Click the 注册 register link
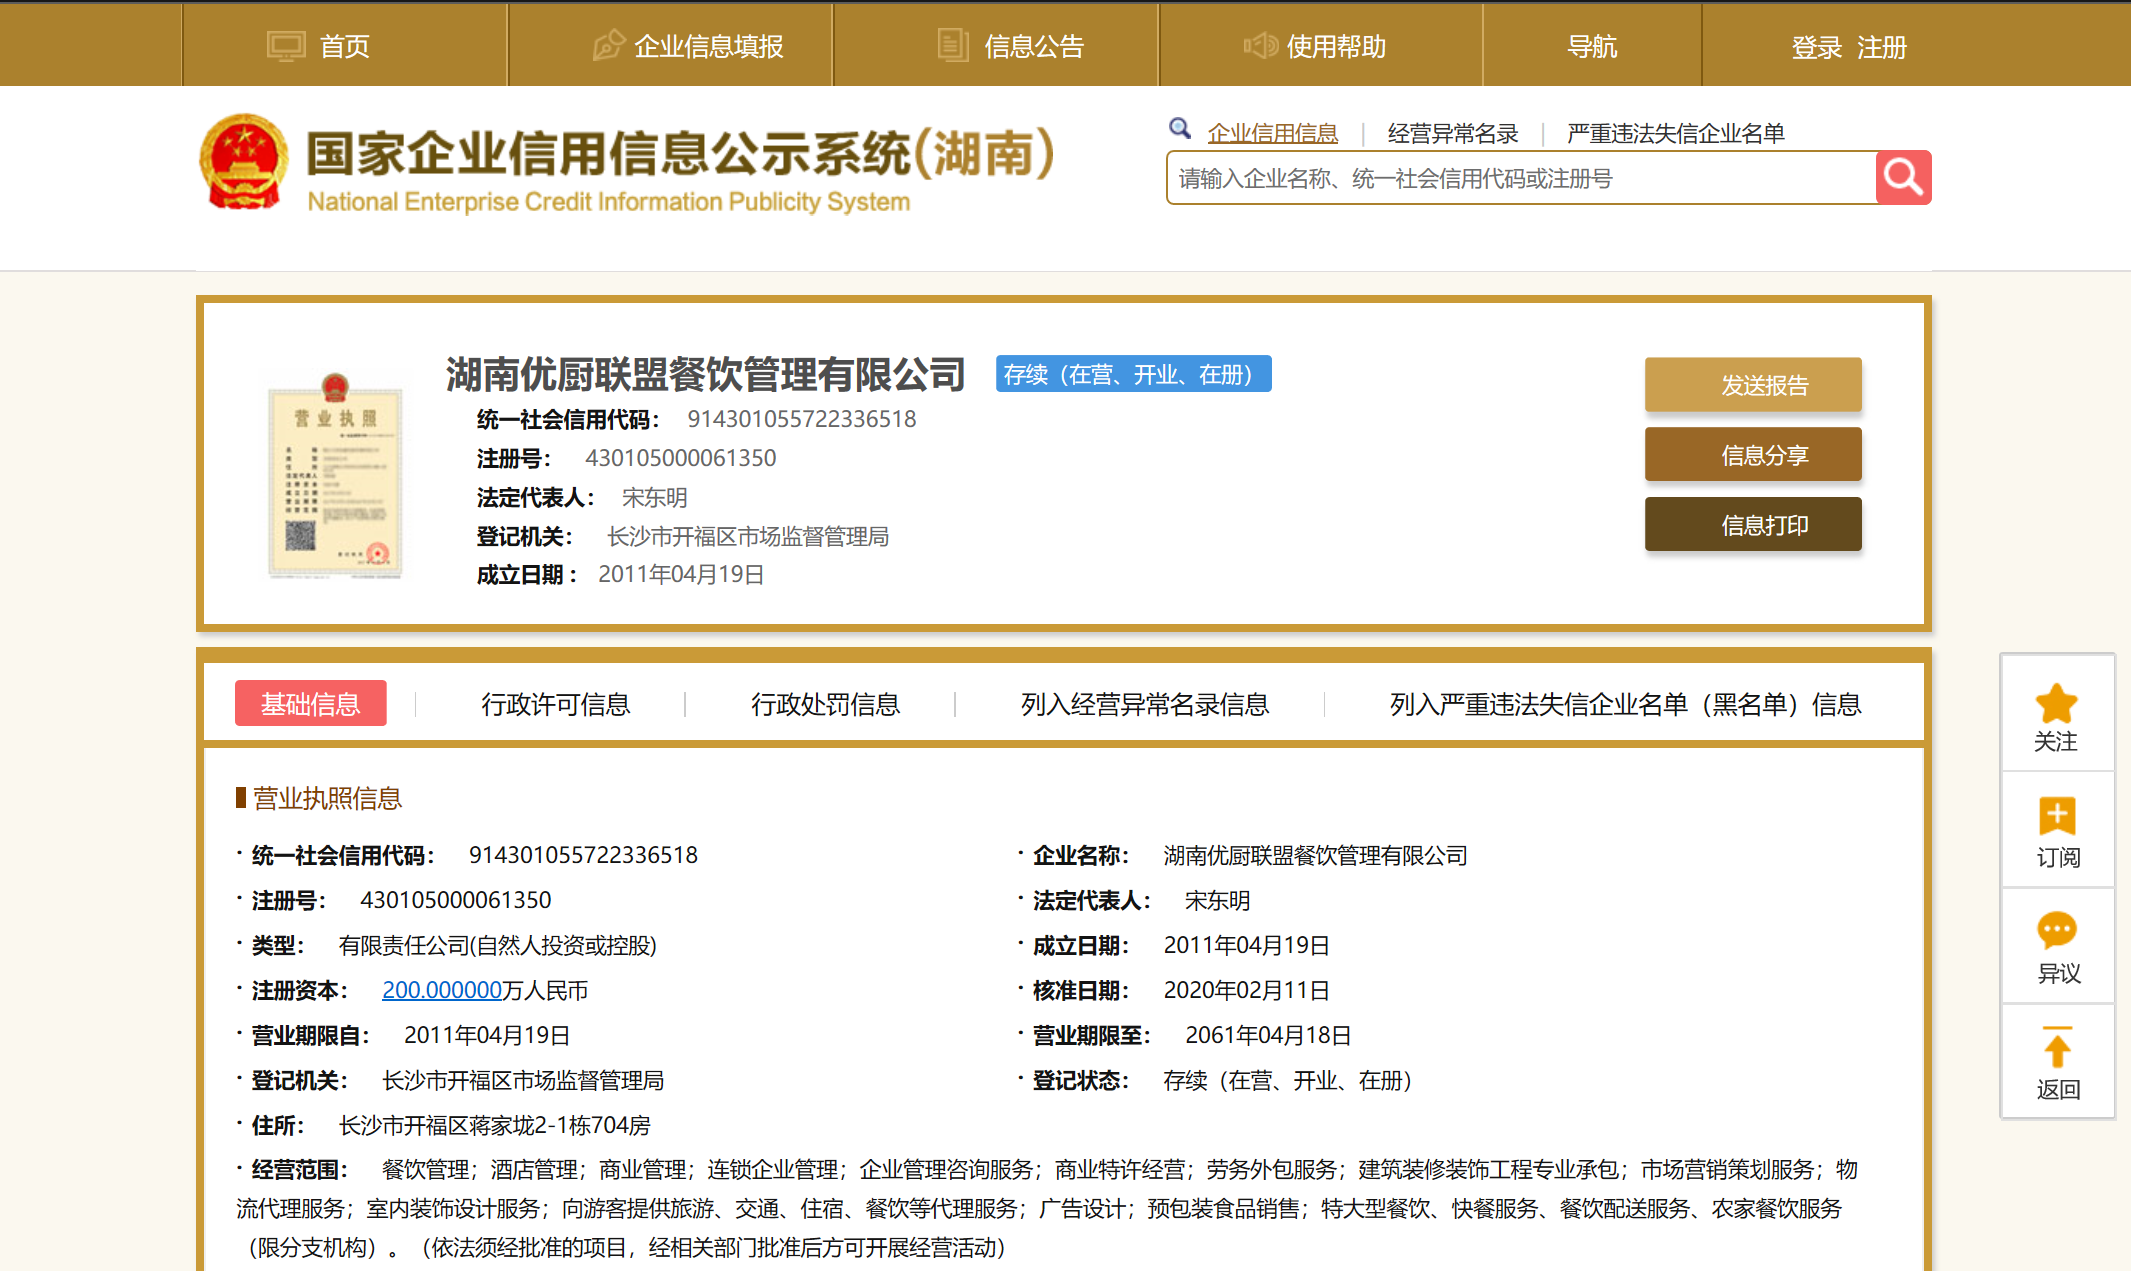 point(1882,47)
